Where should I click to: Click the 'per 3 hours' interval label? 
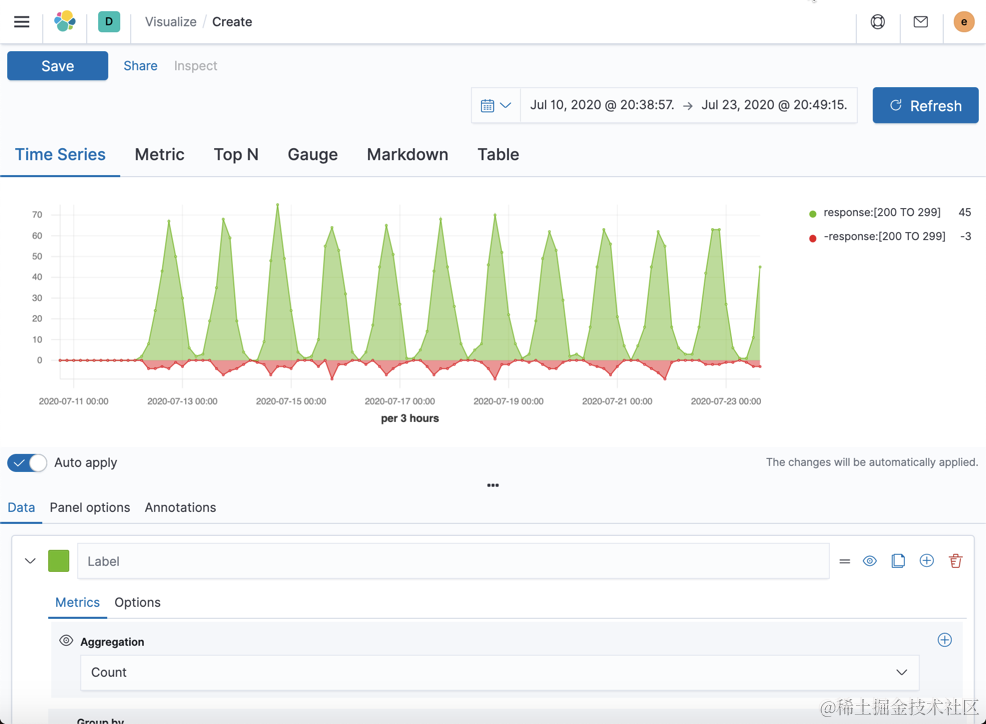(x=410, y=418)
